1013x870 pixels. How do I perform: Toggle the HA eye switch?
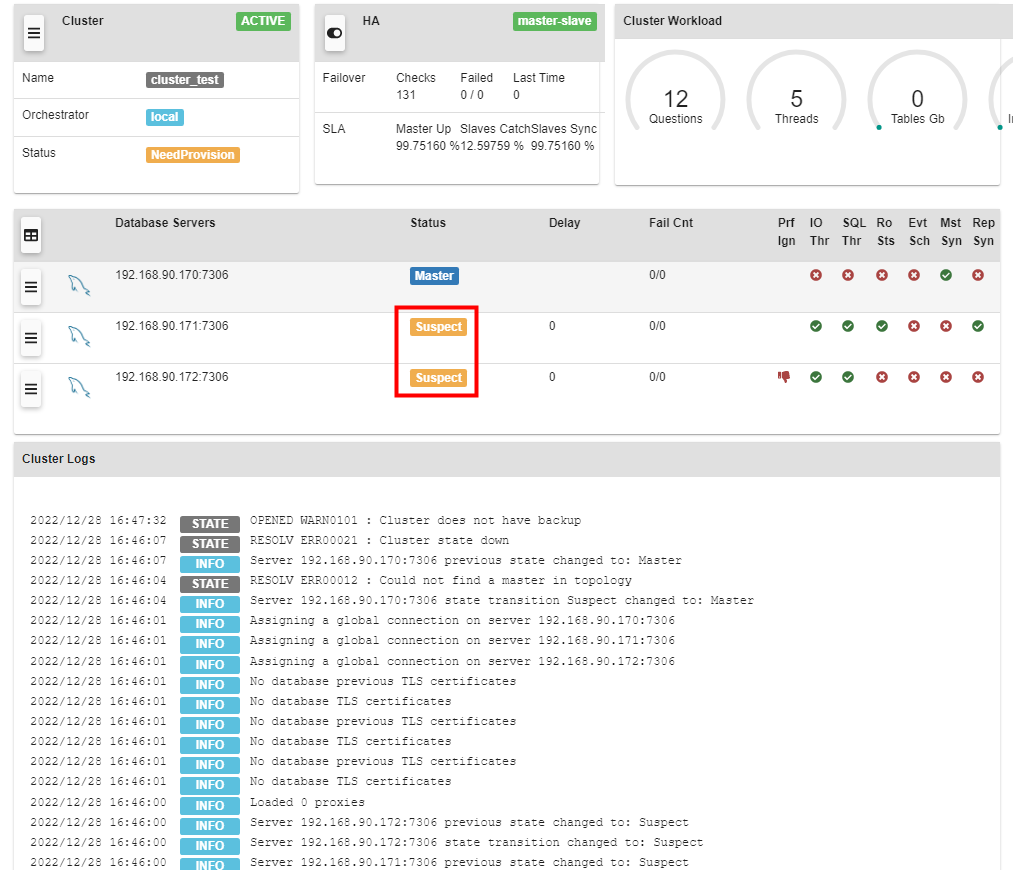pyautogui.click(x=333, y=31)
